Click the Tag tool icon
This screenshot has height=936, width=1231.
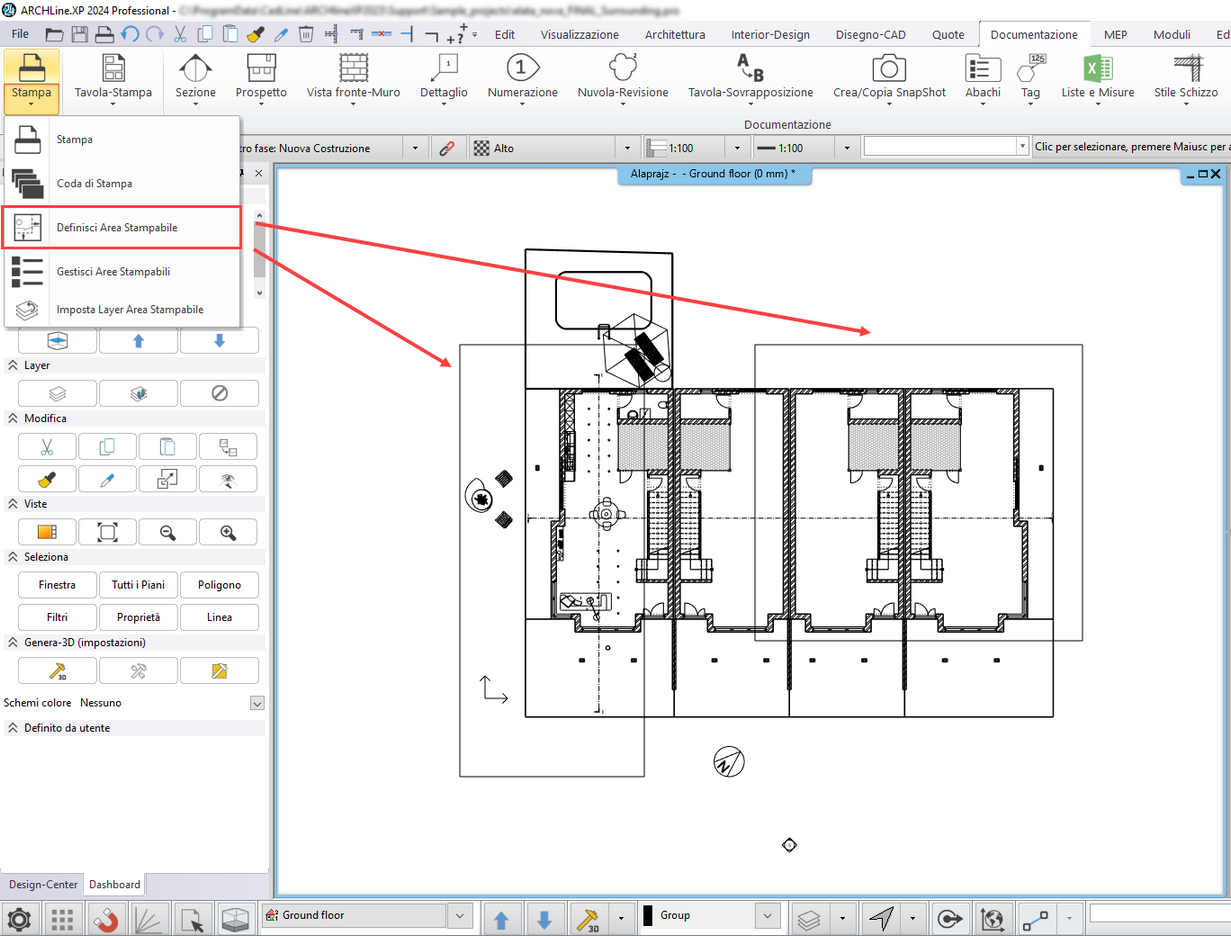pyautogui.click(x=1030, y=68)
